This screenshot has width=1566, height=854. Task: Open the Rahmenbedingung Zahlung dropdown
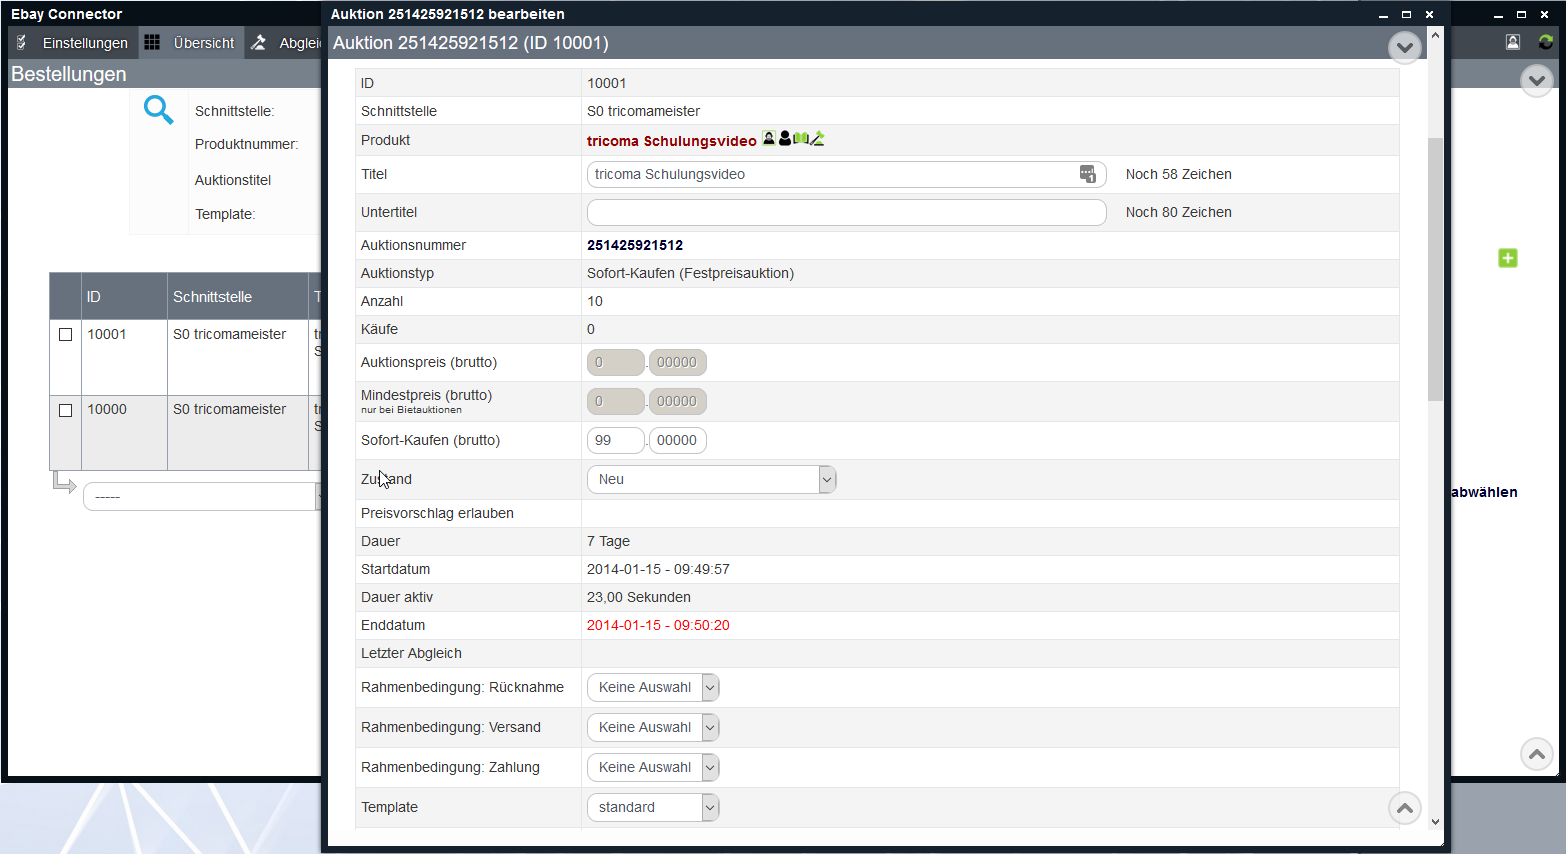click(653, 767)
